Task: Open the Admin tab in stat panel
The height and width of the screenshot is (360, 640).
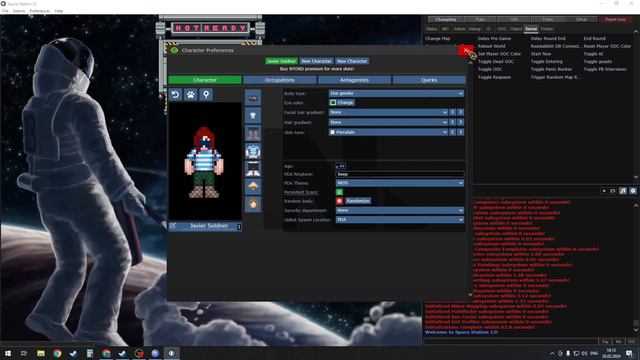Action: click(459, 29)
